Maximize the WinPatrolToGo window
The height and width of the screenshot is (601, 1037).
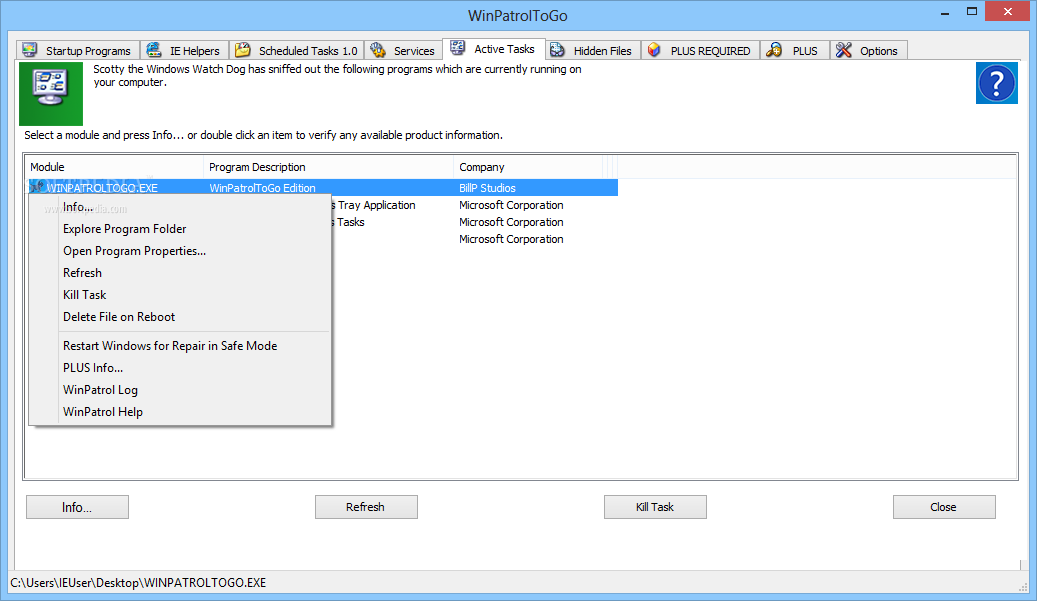(972, 11)
